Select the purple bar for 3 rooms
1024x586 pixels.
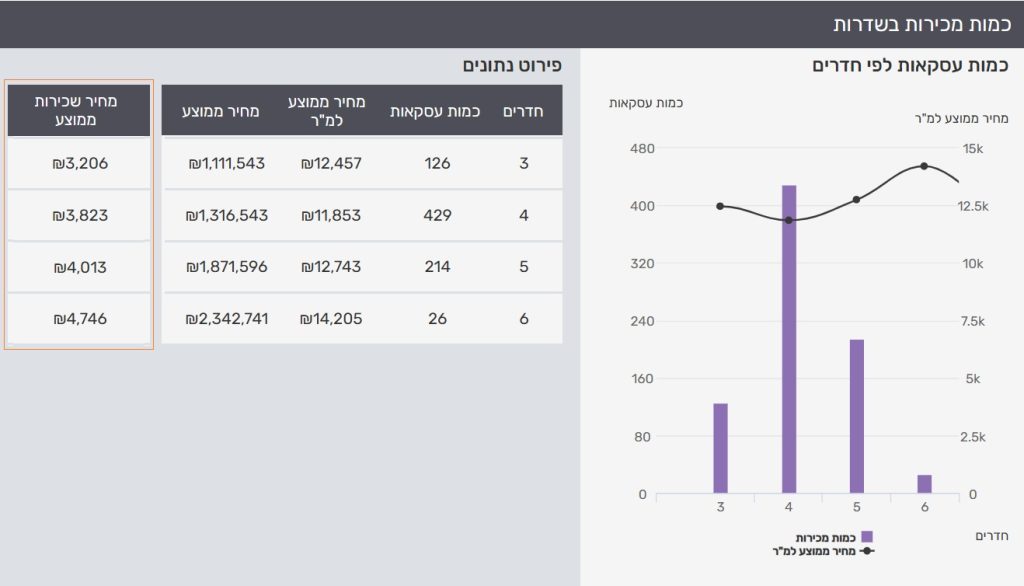[x=720, y=448]
